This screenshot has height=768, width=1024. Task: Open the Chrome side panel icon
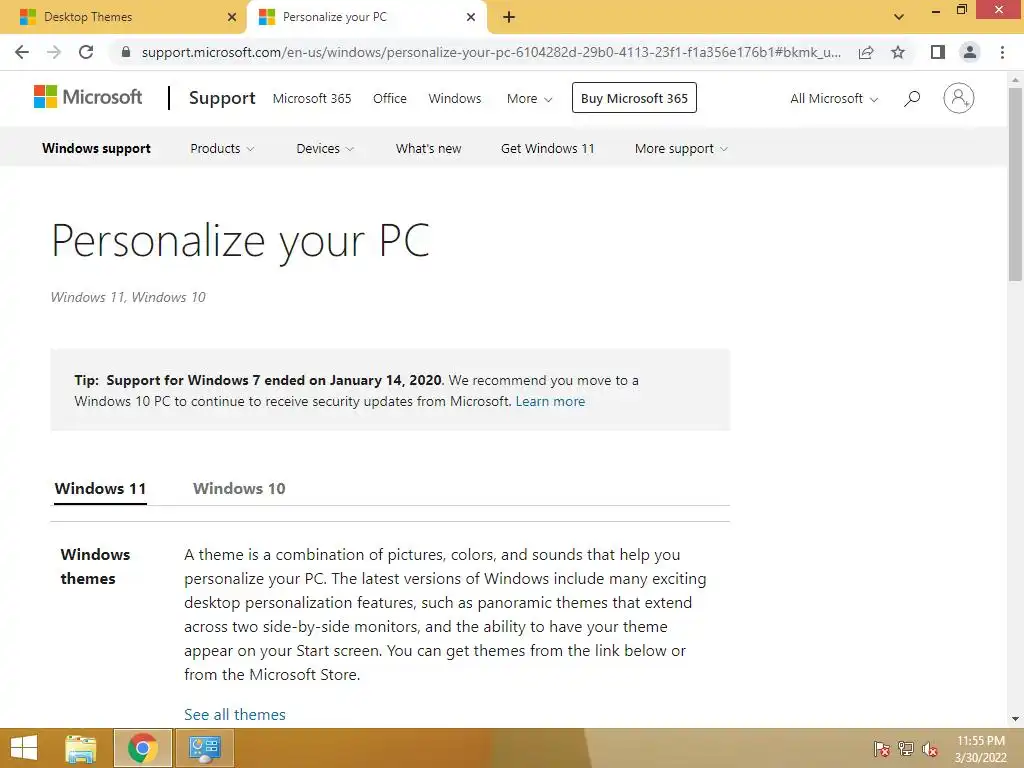click(938, 52)
